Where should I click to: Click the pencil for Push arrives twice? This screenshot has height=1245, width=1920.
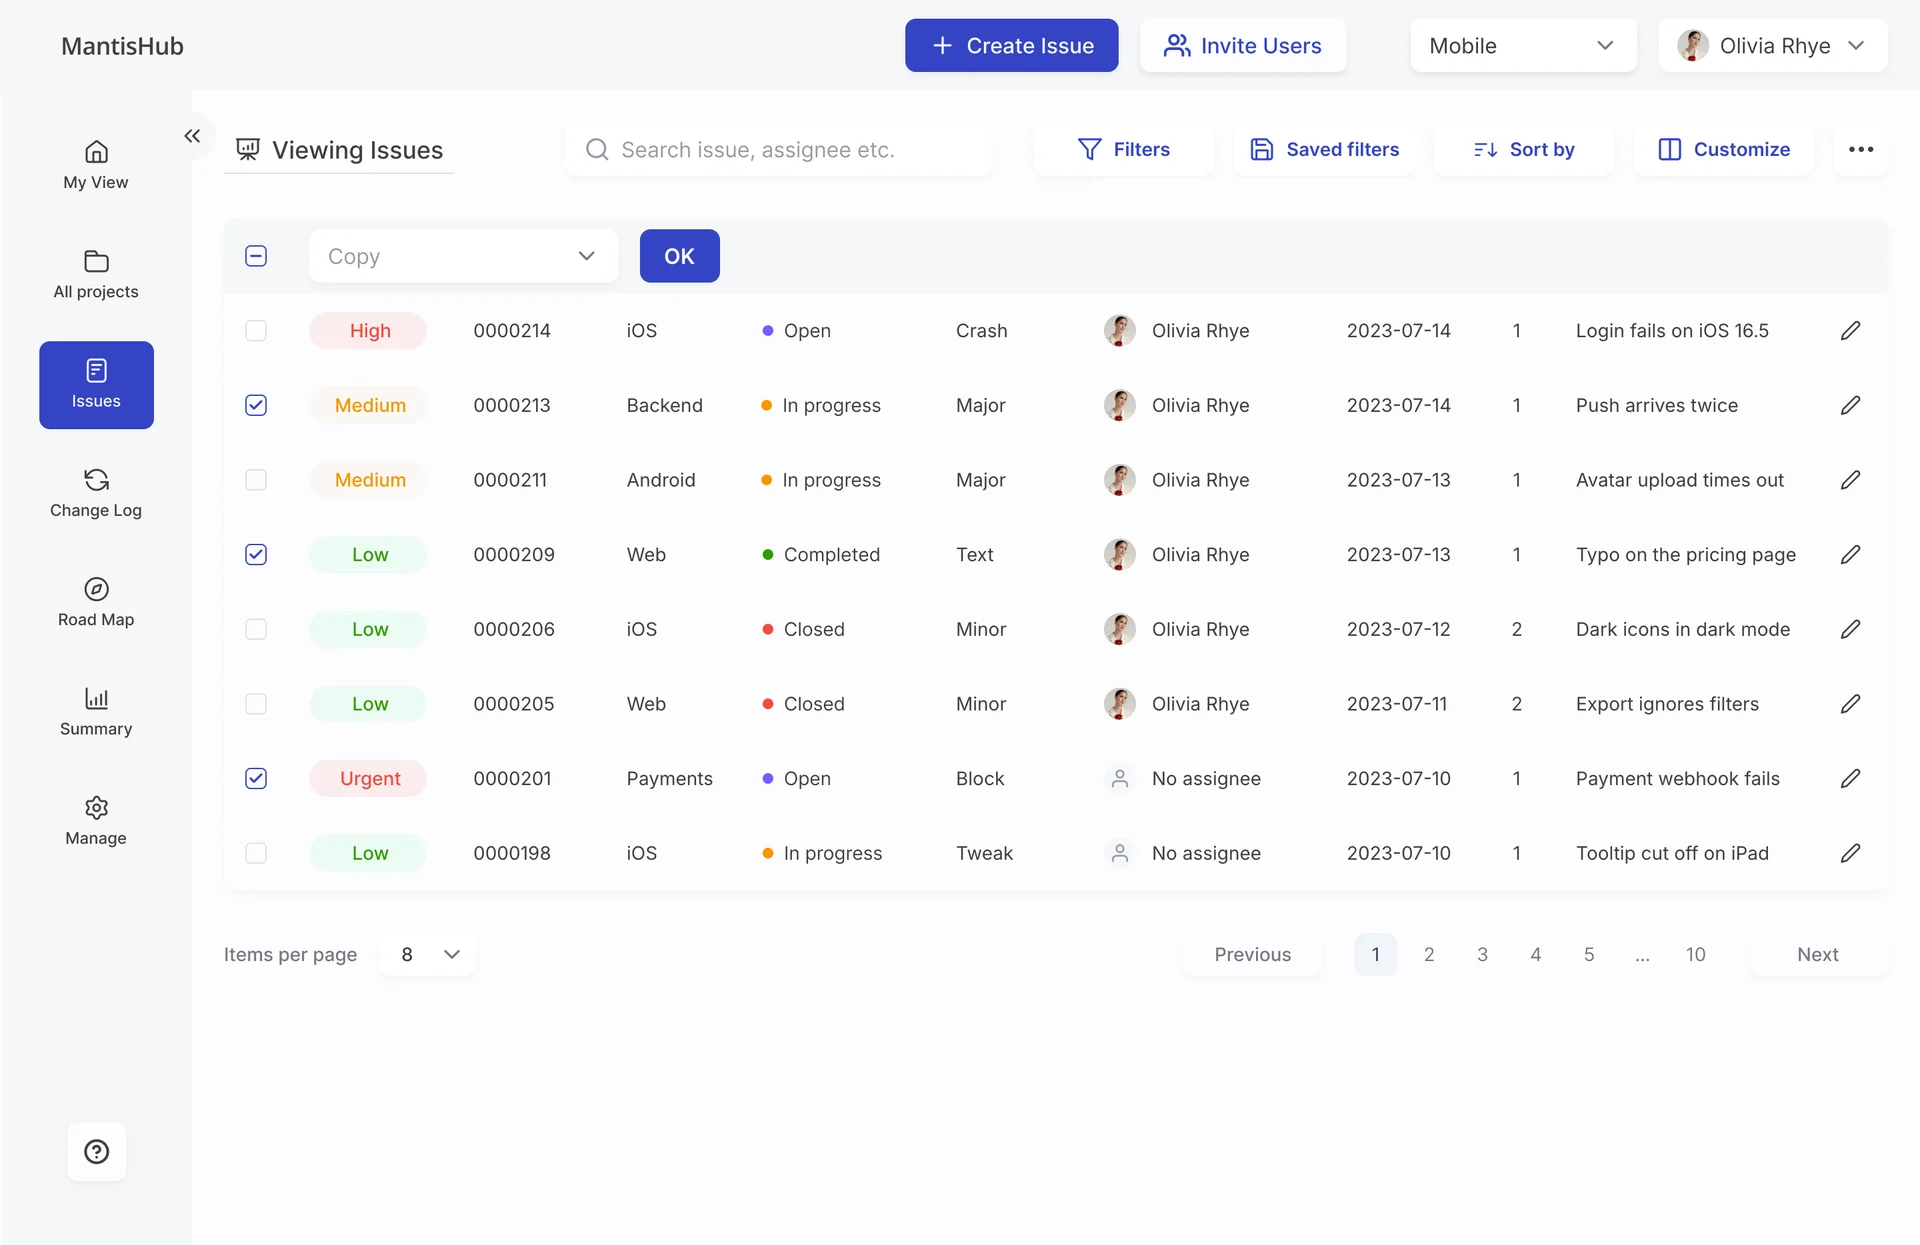[1850, 405]
